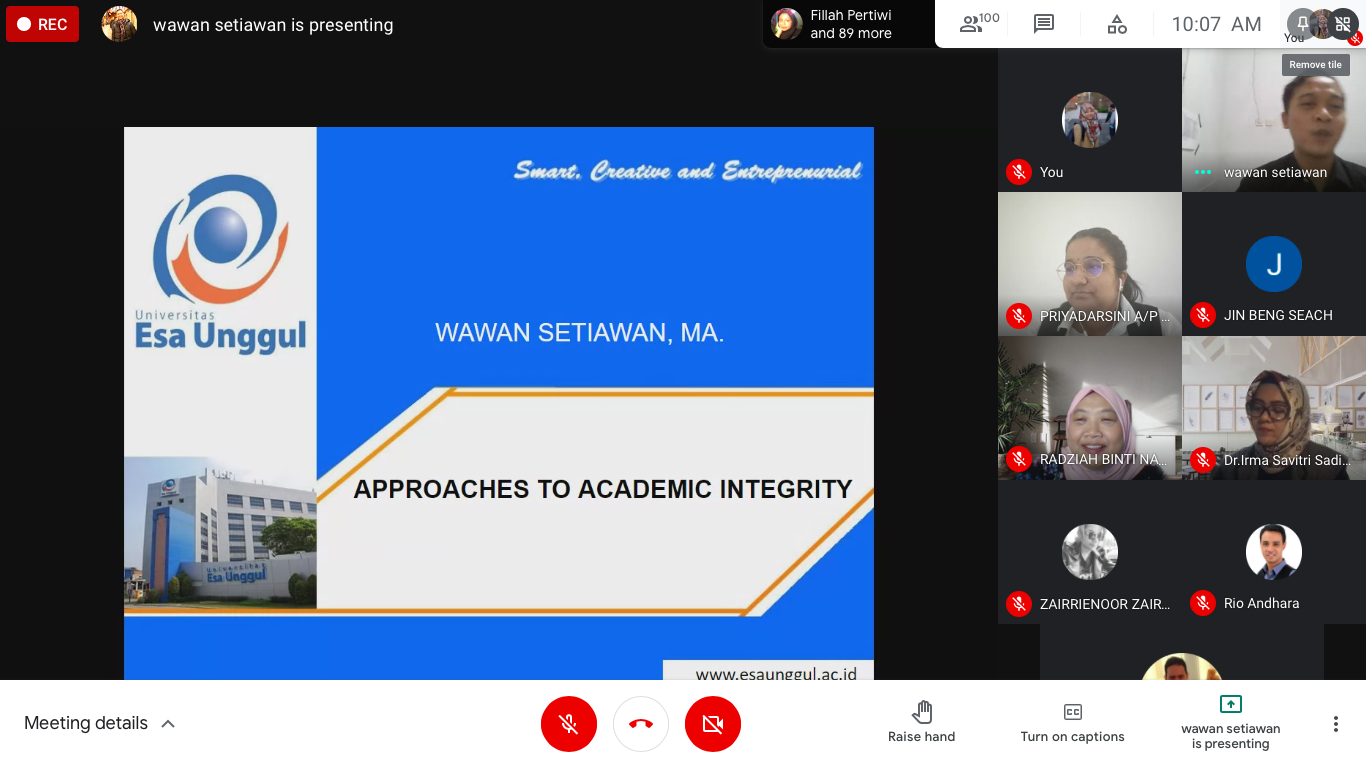Click ZAIRRIENOOR ZAIR... profile avatar

[x=1090, y=552]
